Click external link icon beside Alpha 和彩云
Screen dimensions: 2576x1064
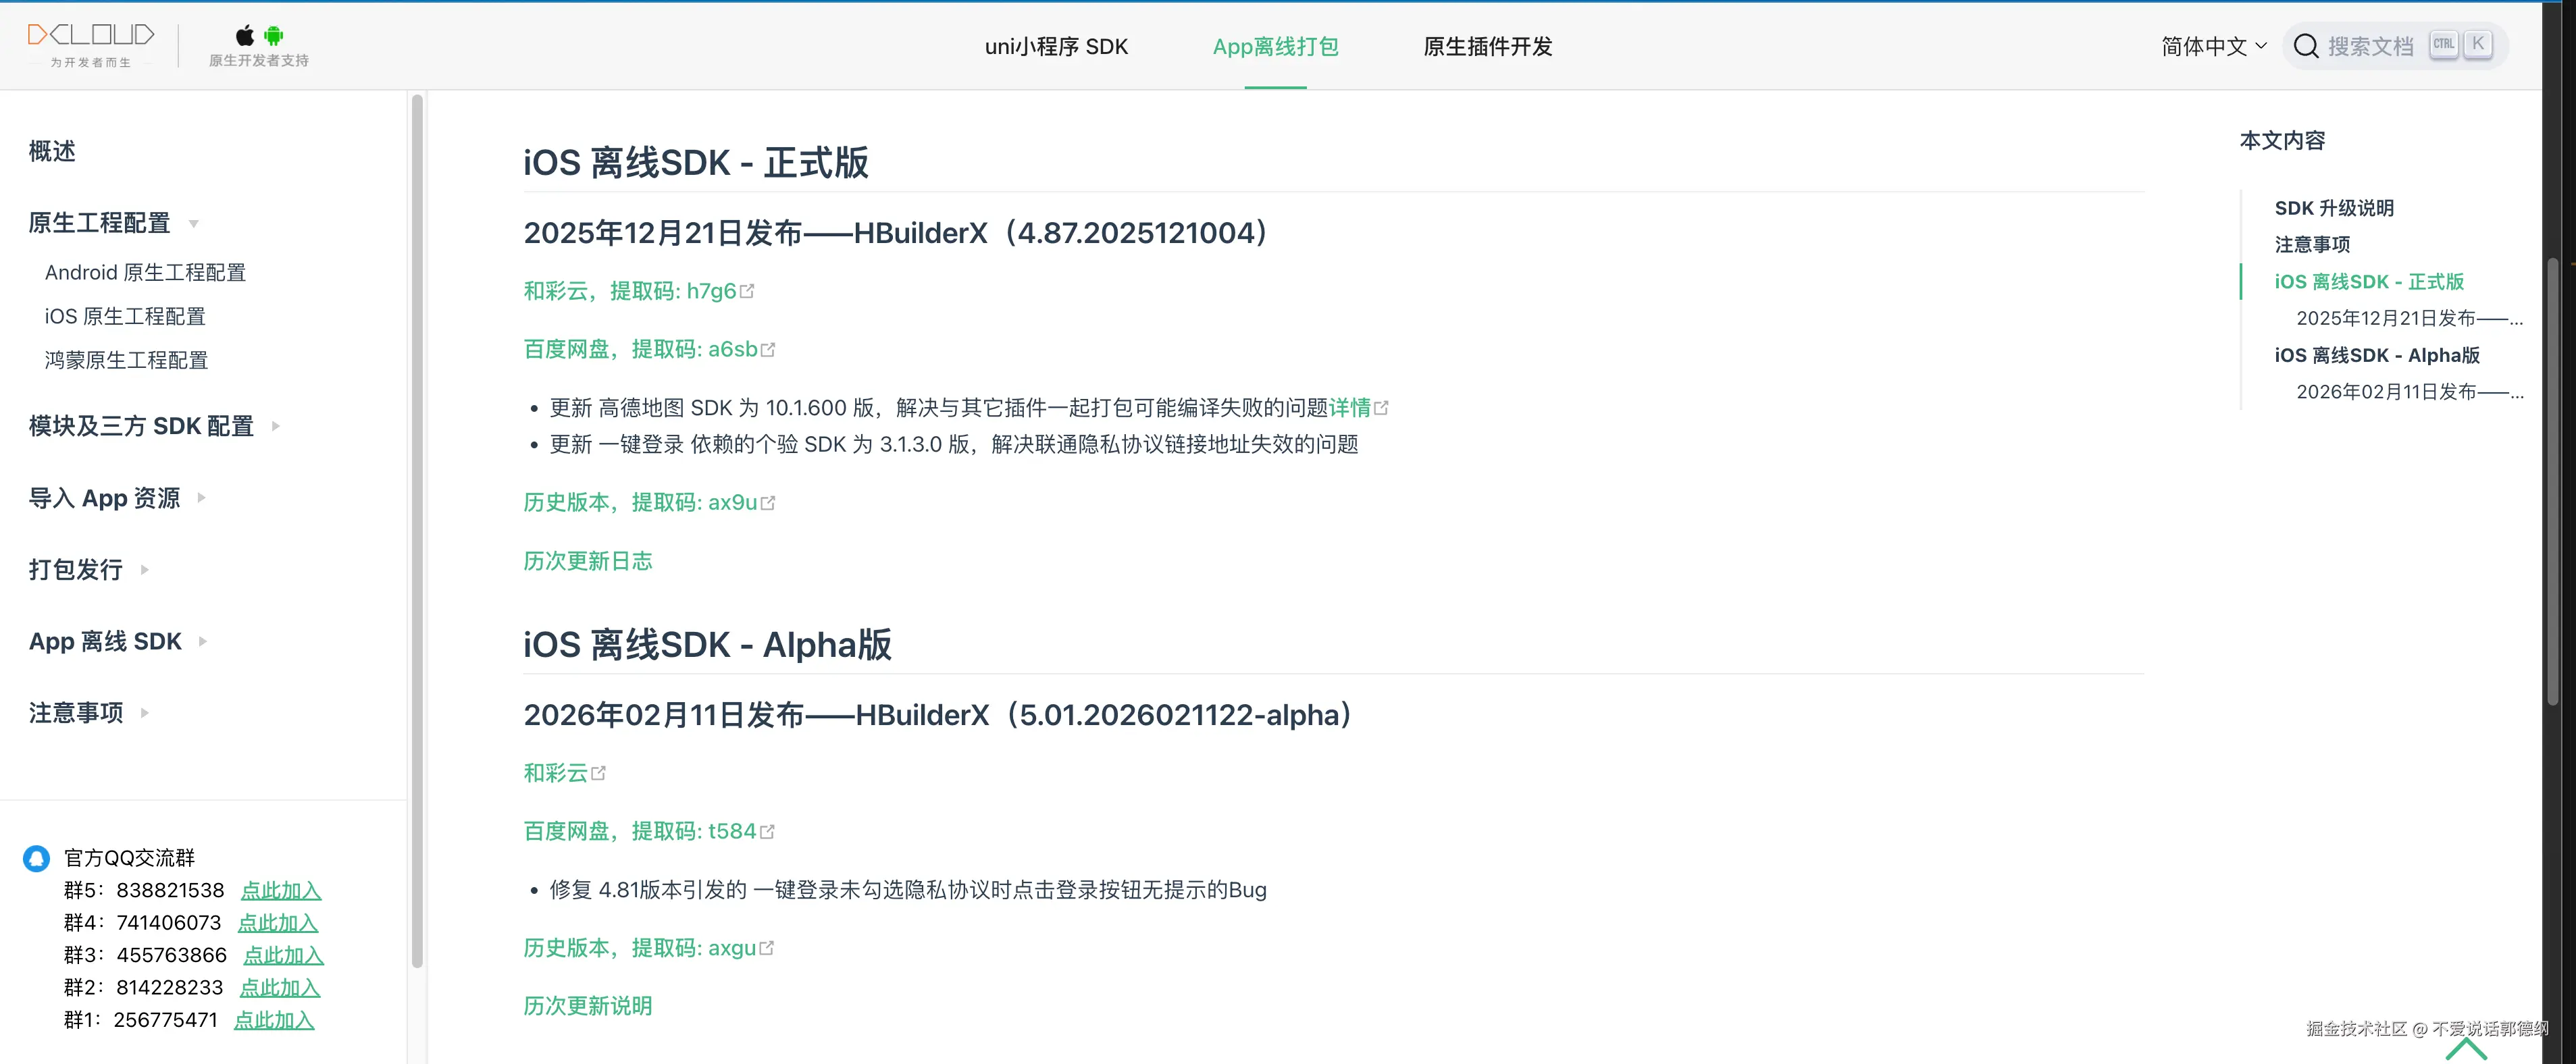(598, 773)
